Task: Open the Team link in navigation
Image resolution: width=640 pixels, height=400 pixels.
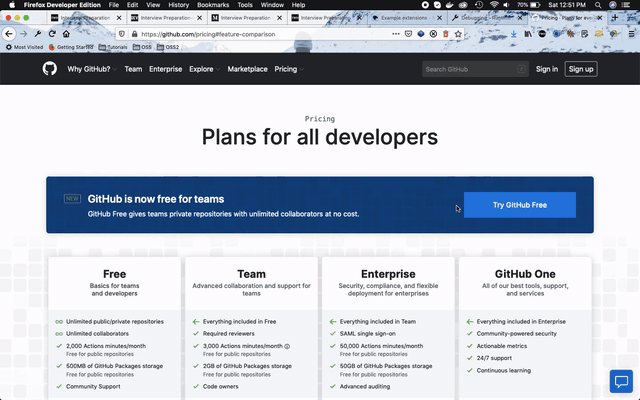Action: 133,69
